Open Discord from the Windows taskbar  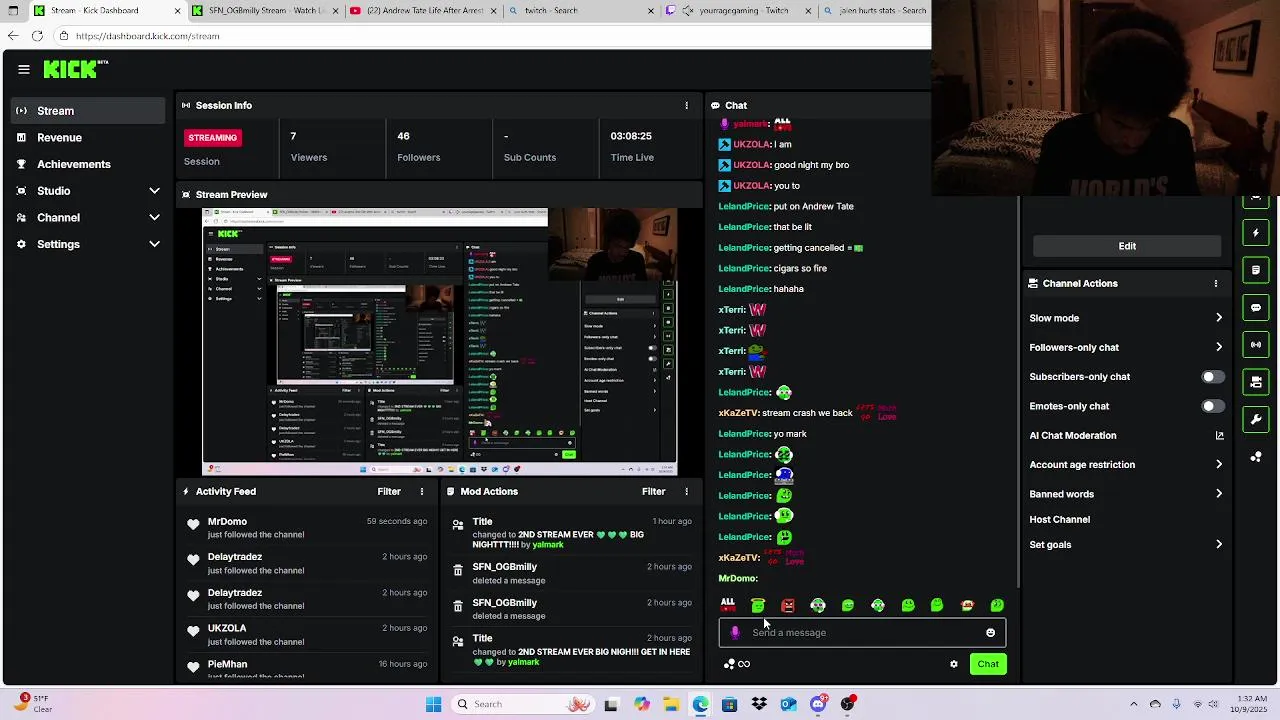click(818, 704)
